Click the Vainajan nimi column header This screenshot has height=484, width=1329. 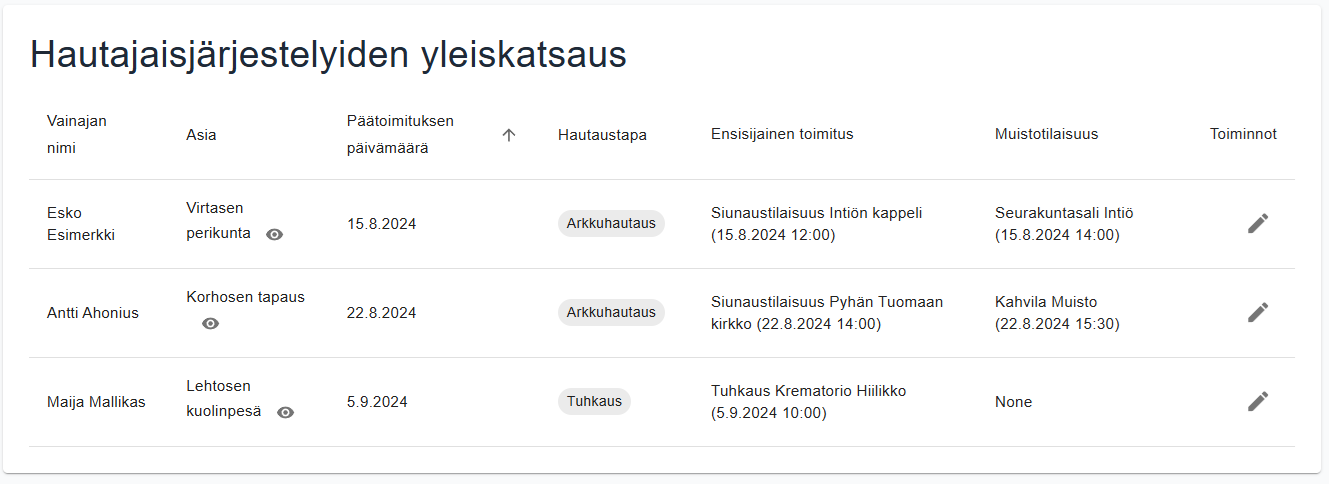(x=77, y=135)
